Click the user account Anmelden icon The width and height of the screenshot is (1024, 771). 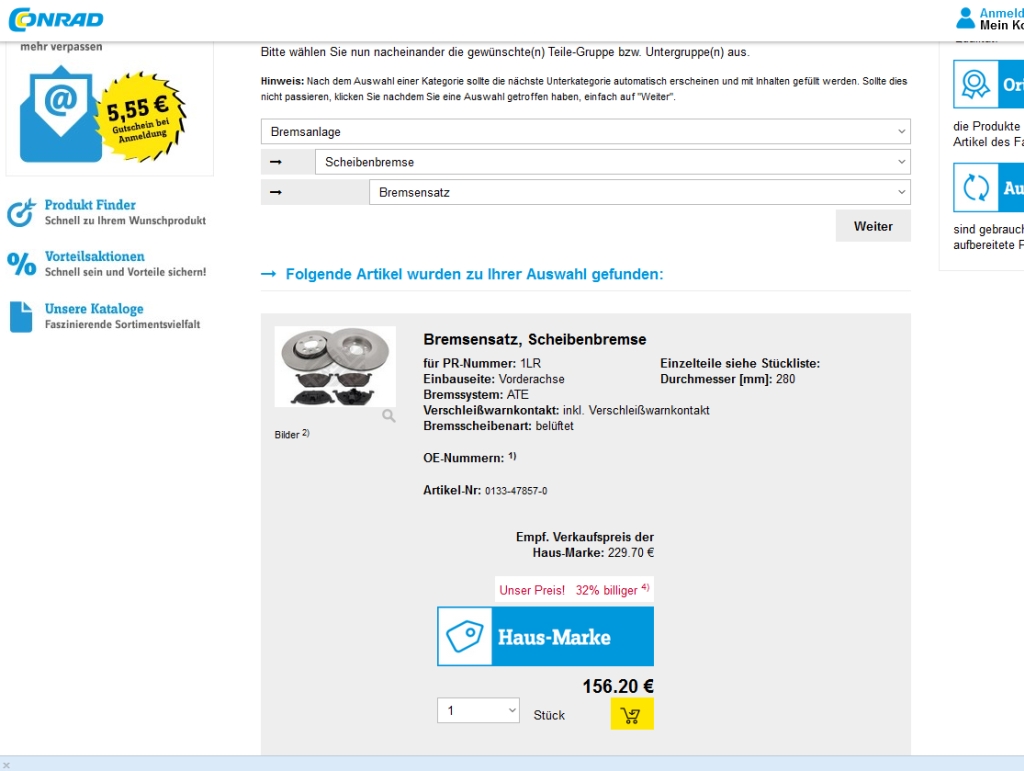click(965, 18)
